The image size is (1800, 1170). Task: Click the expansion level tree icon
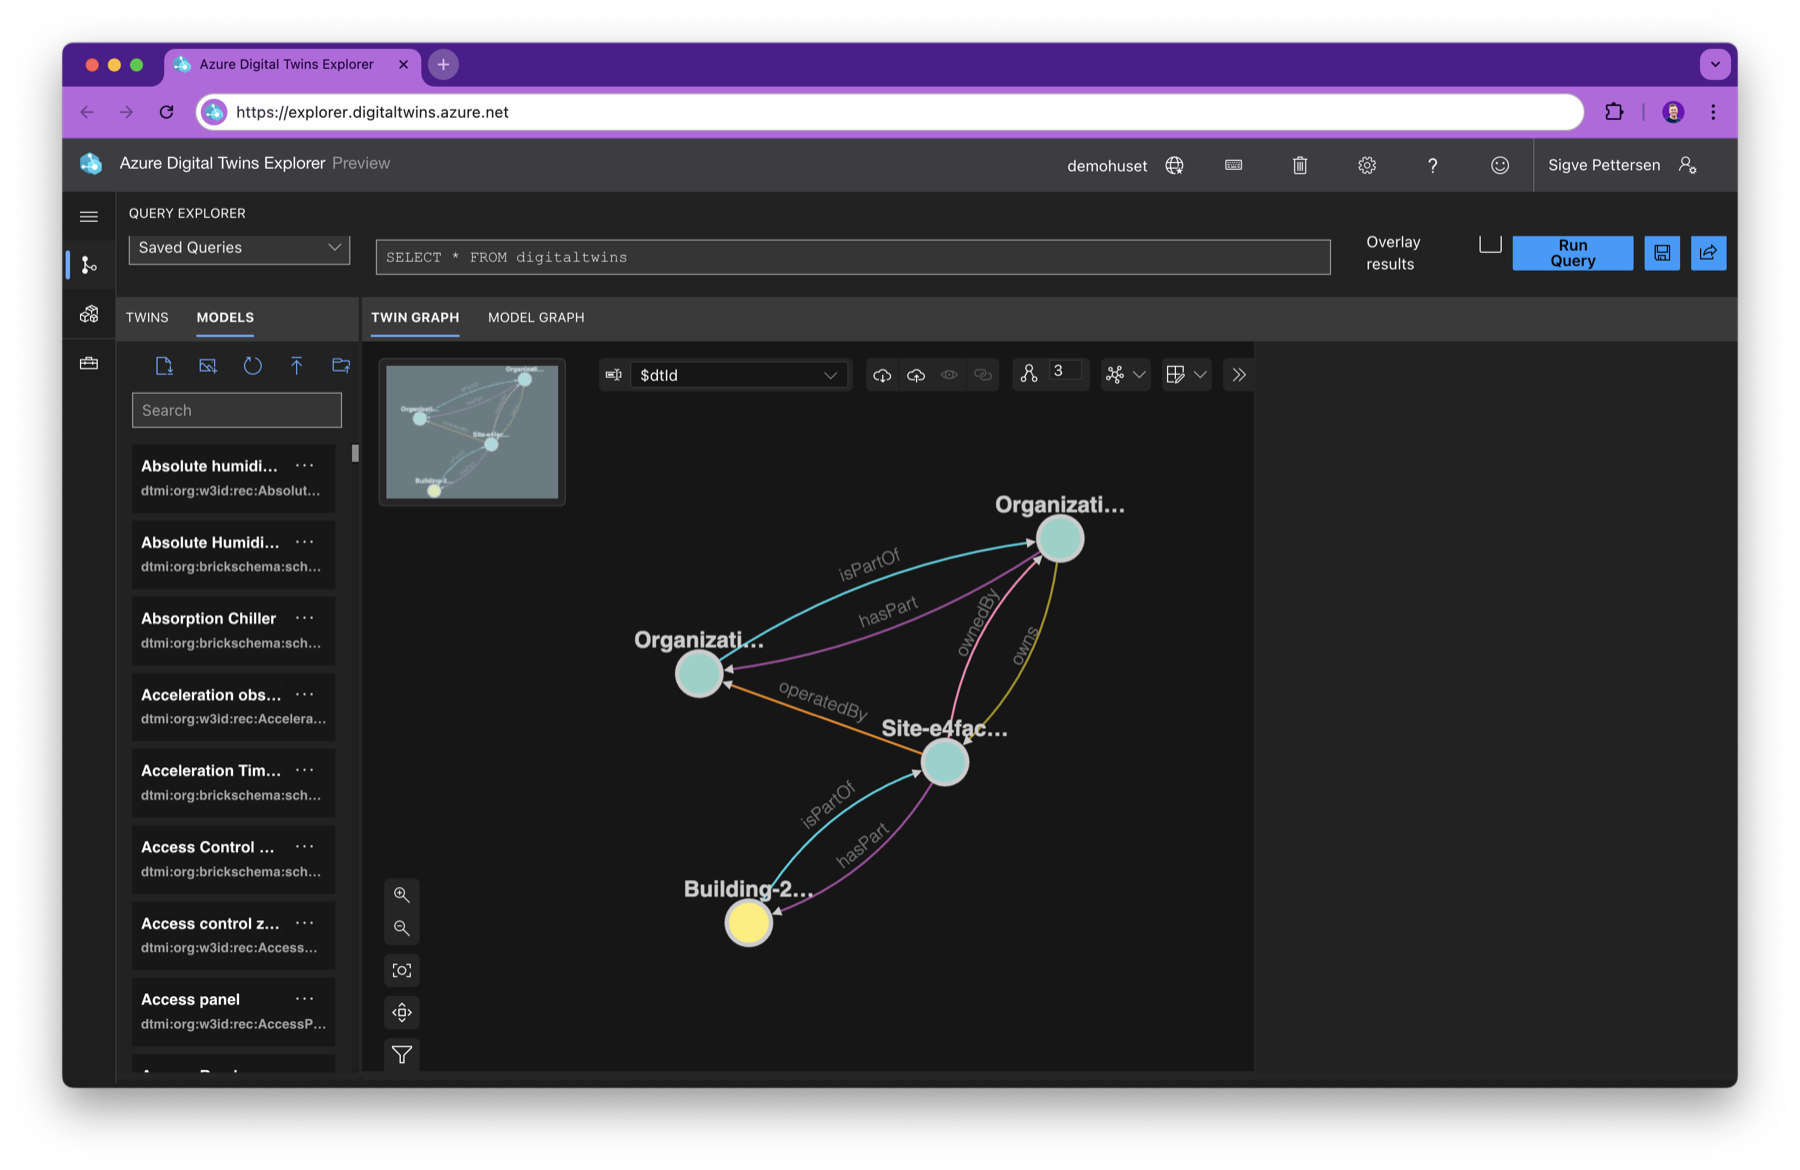pos(1029,374)
